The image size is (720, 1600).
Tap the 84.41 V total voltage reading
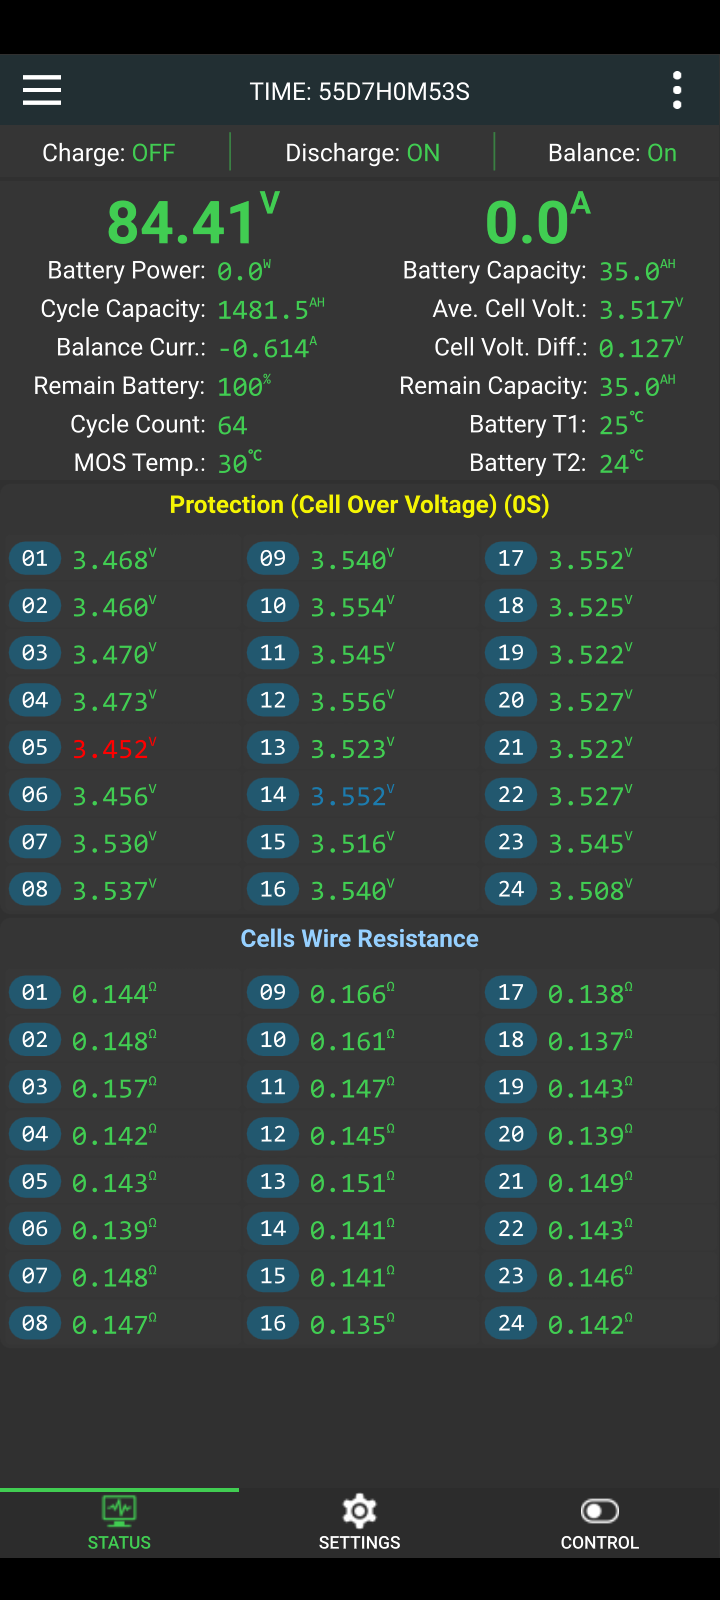[193, 221]
